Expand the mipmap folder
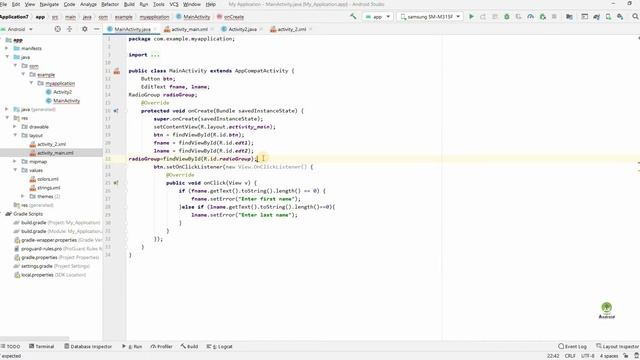Image resolution: width=640 pixels, height=360 pixels. pos(15,162)
